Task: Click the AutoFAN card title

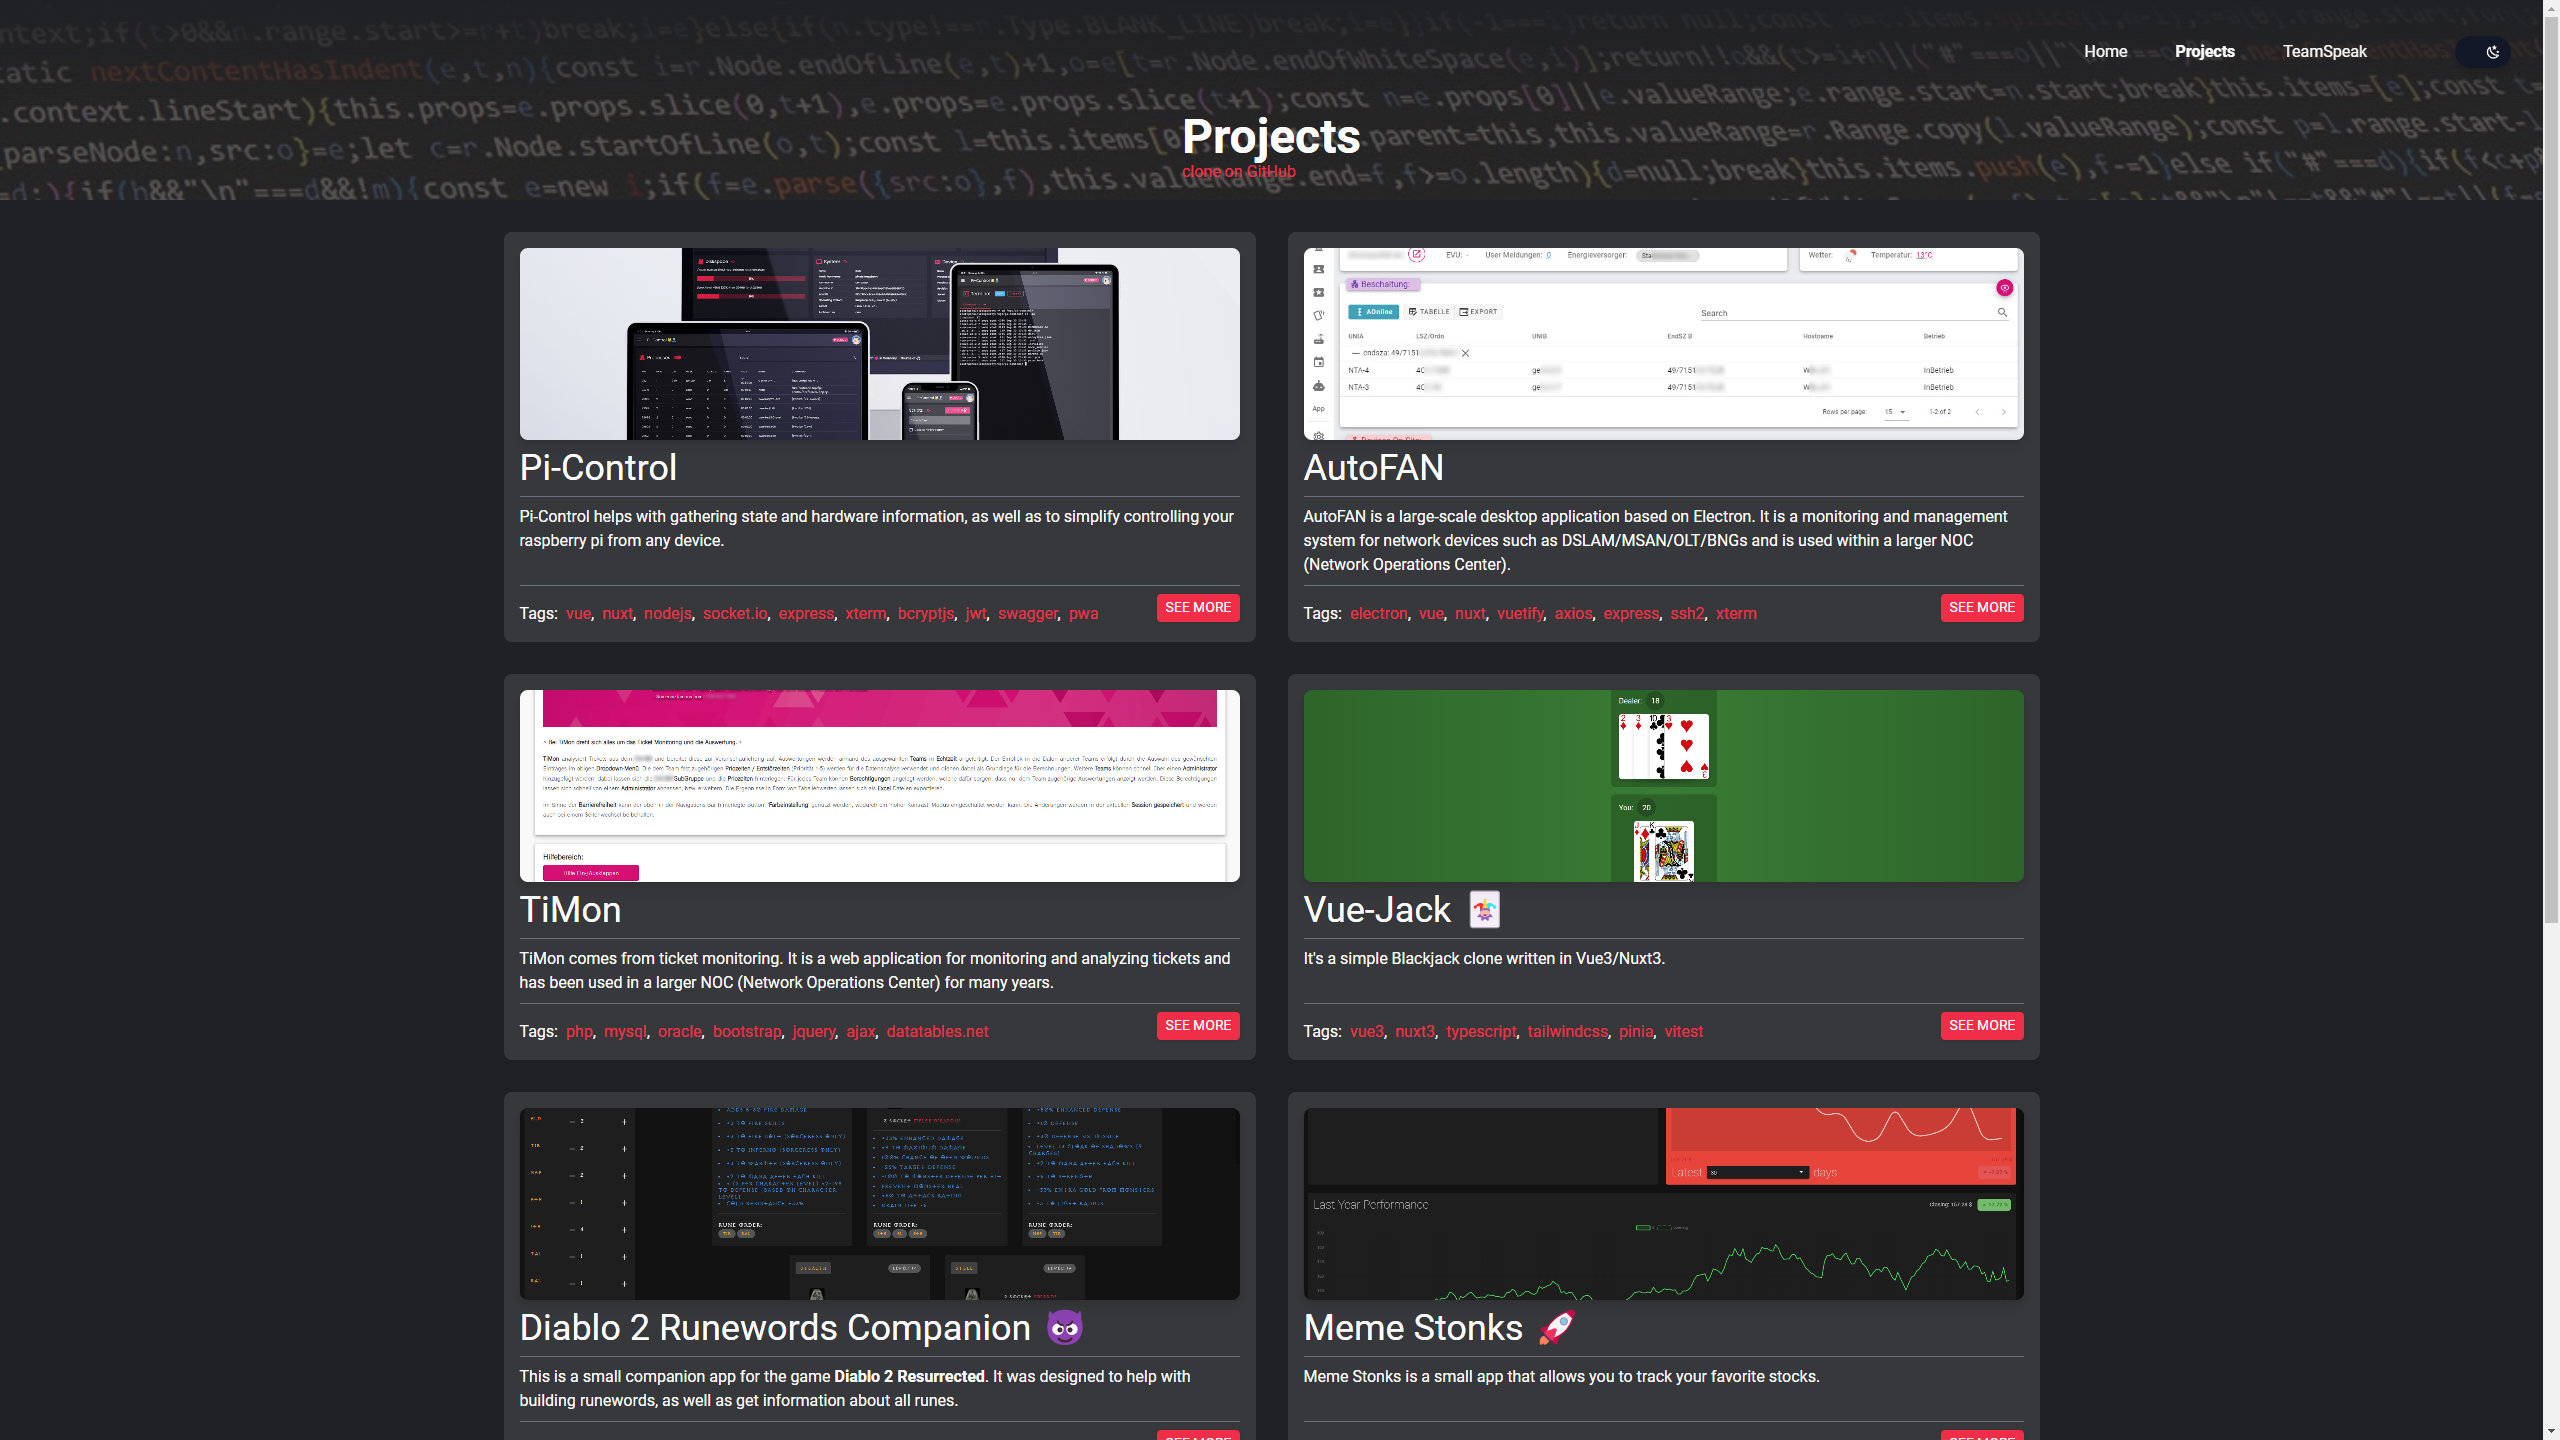Action: tap(1373, 468)
